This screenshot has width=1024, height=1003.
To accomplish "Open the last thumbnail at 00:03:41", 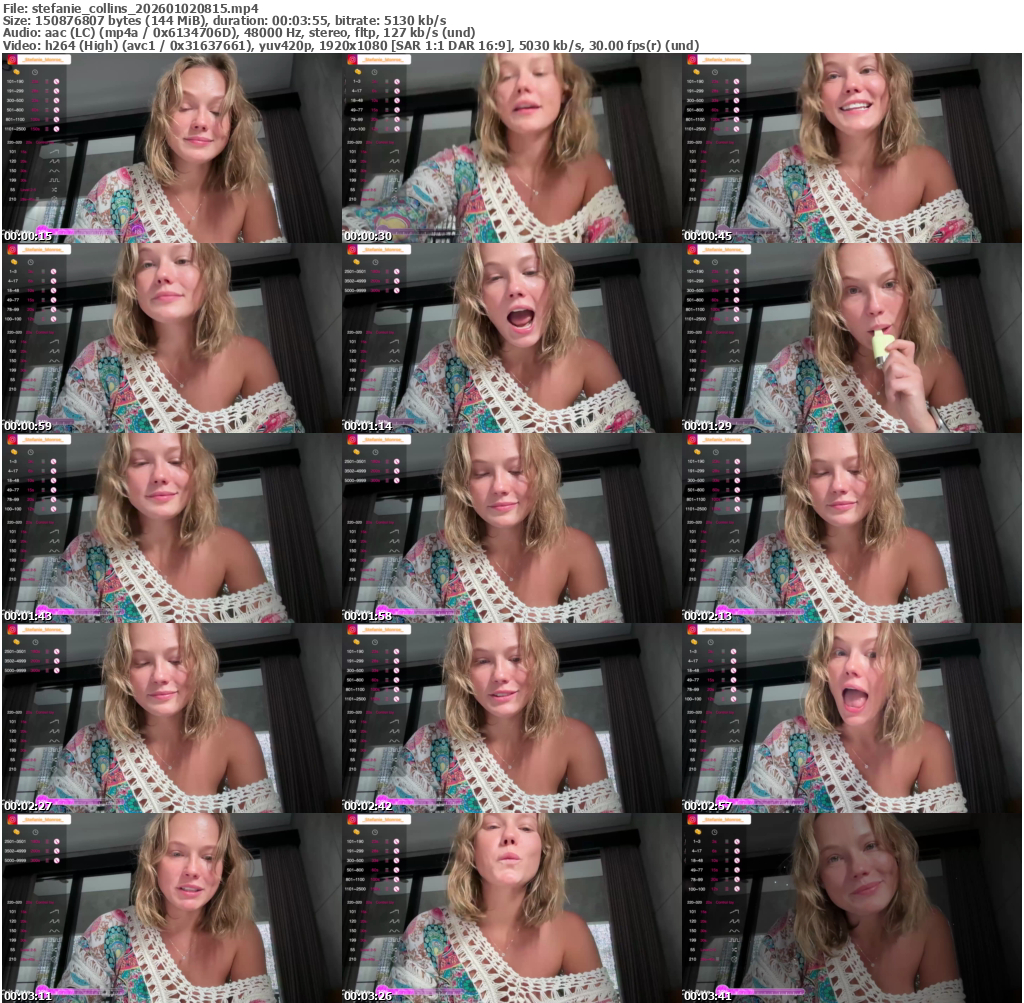I will (851, 908).
